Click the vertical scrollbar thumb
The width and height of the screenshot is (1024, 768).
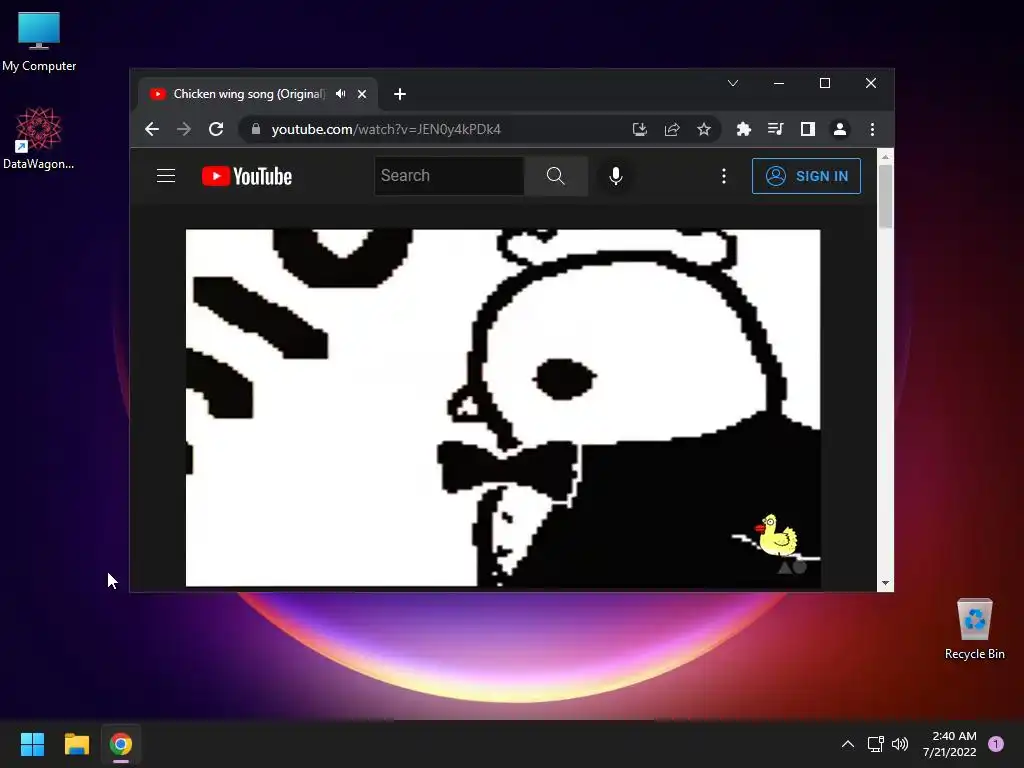click(x=886, y=197)
